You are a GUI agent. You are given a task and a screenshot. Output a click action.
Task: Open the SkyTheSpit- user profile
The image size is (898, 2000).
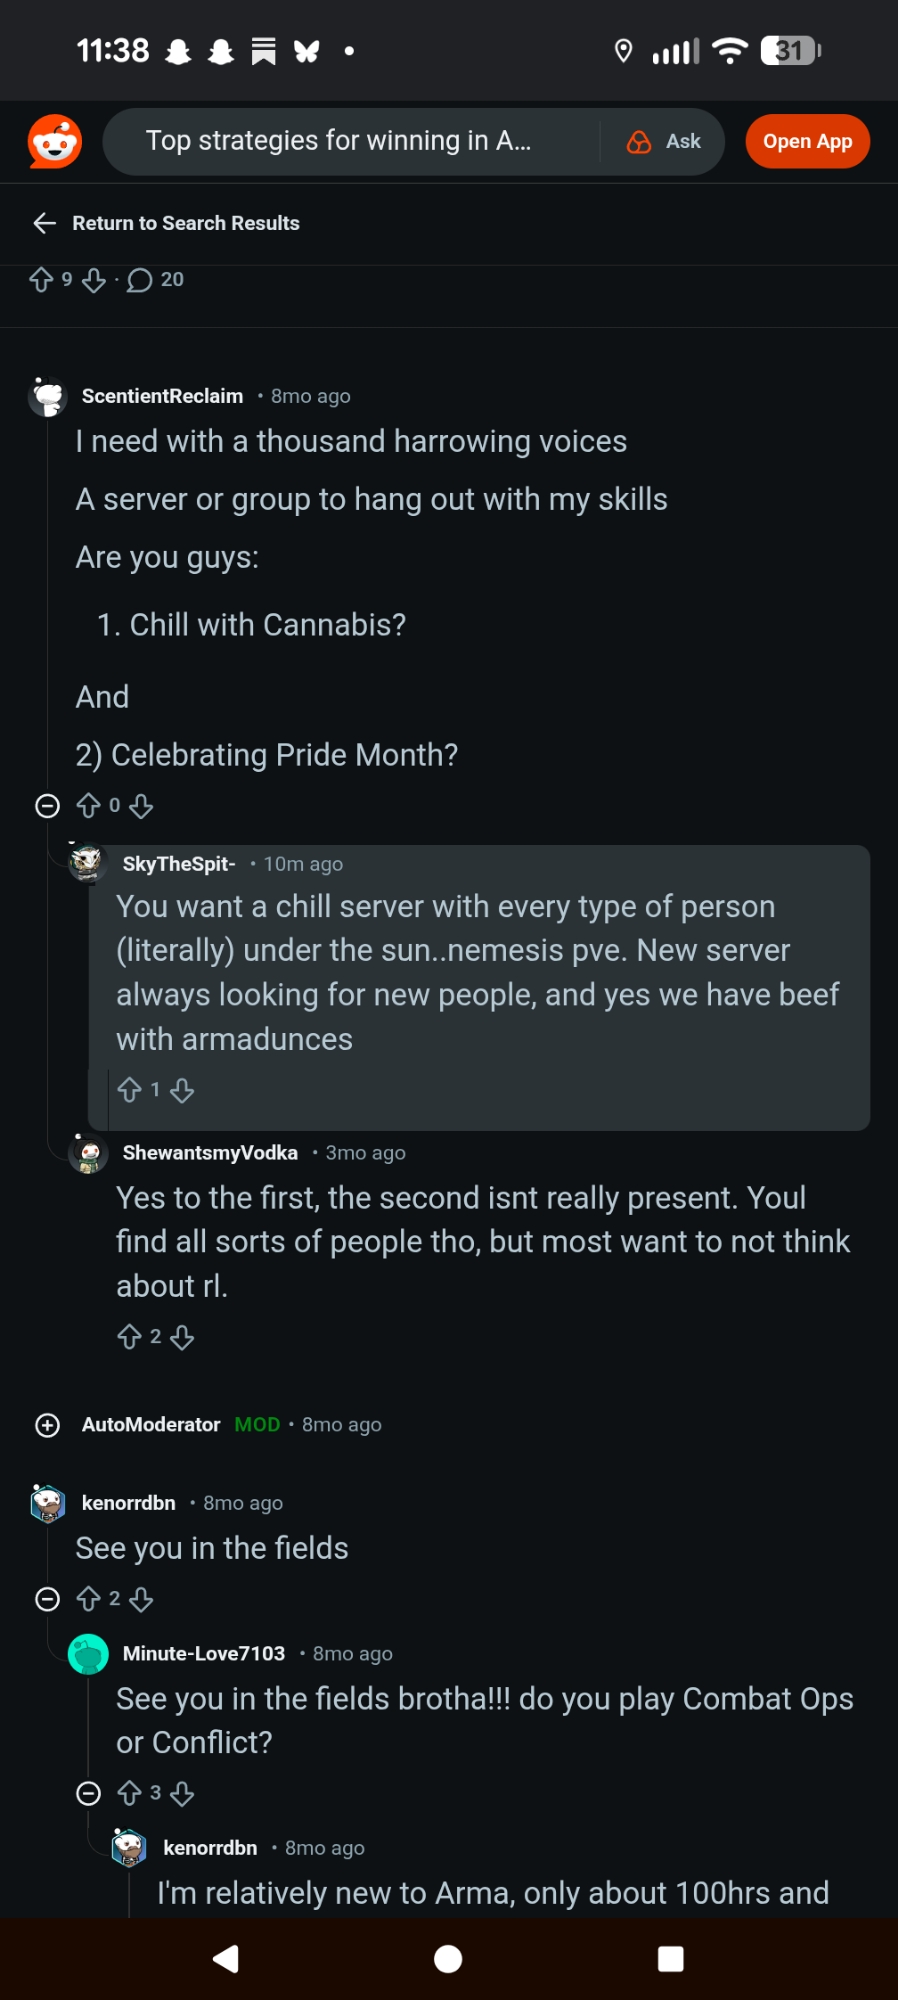[x=179, y=864]
